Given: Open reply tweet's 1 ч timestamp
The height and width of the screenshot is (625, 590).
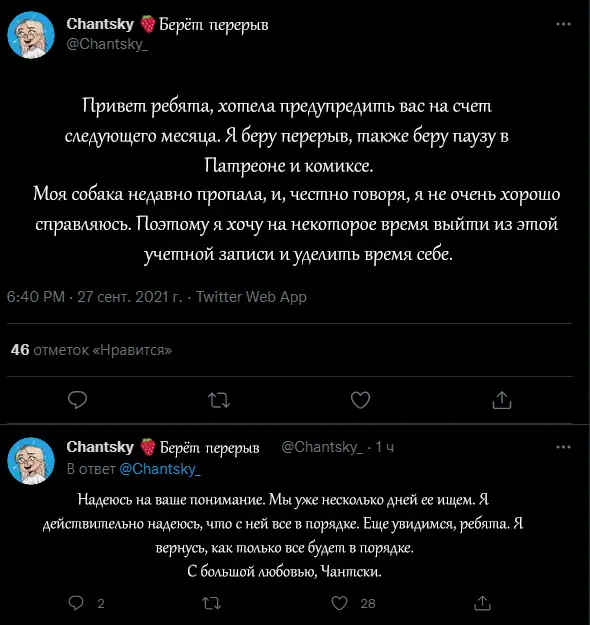Looking at the screenshot, I should click(x=384, y=447).
